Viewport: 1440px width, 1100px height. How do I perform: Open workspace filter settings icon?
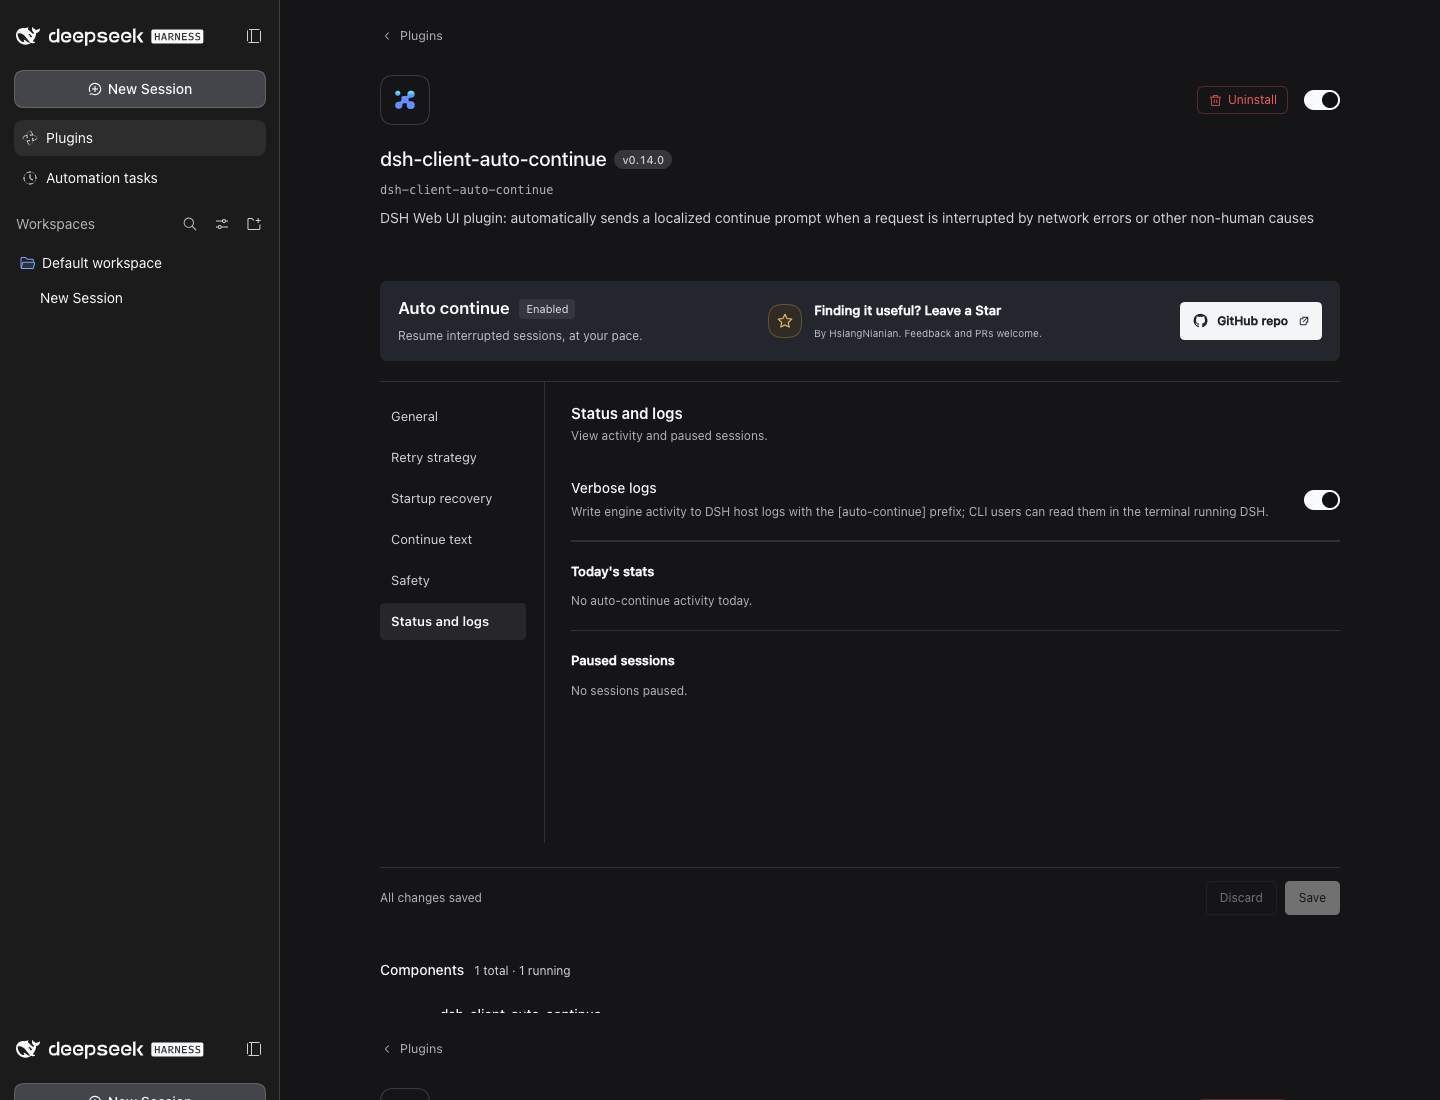point(222,224)
